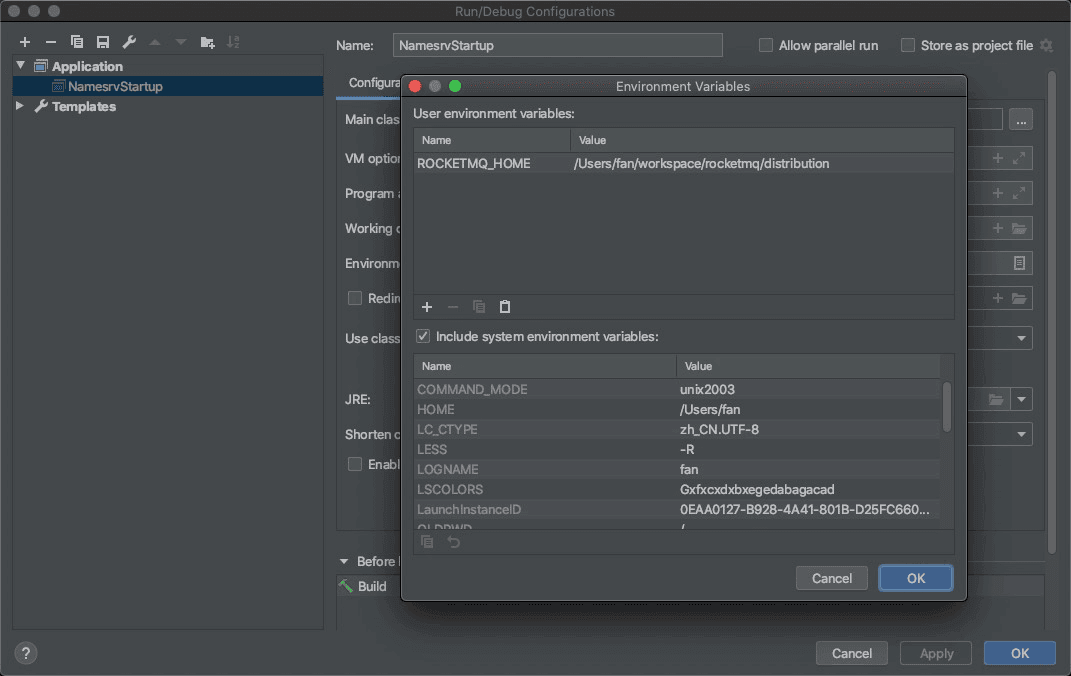Cancel the Environment Variables dialog
Screen dimensions: 1071x676
(831, 578)
